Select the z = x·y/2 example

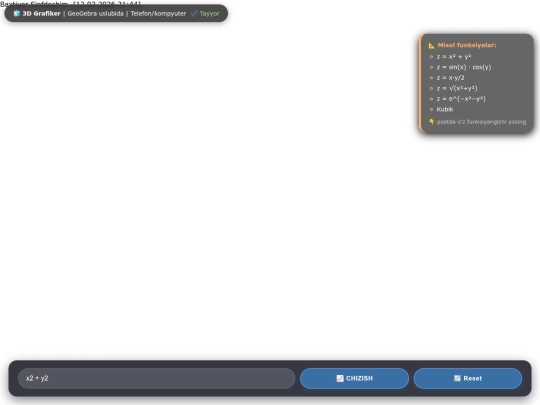tap(450, 78)
